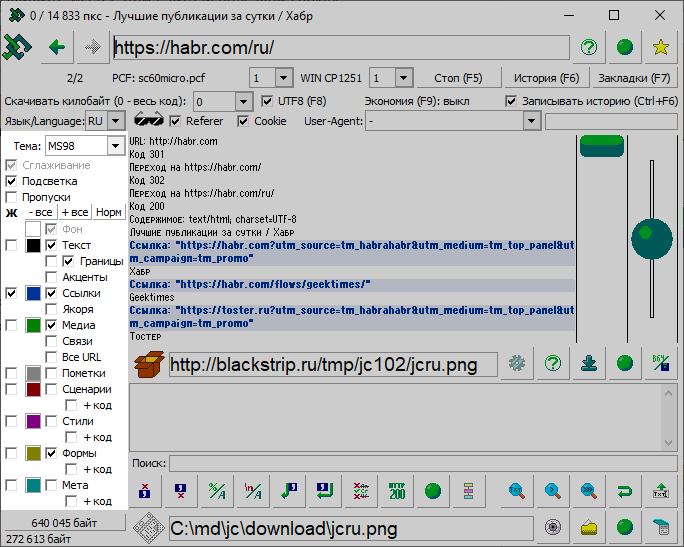The height and width of the screenshot is (547, 684).
Task: Toggle the UTF8 (F8) checkbox
Action: pos(267,101)
